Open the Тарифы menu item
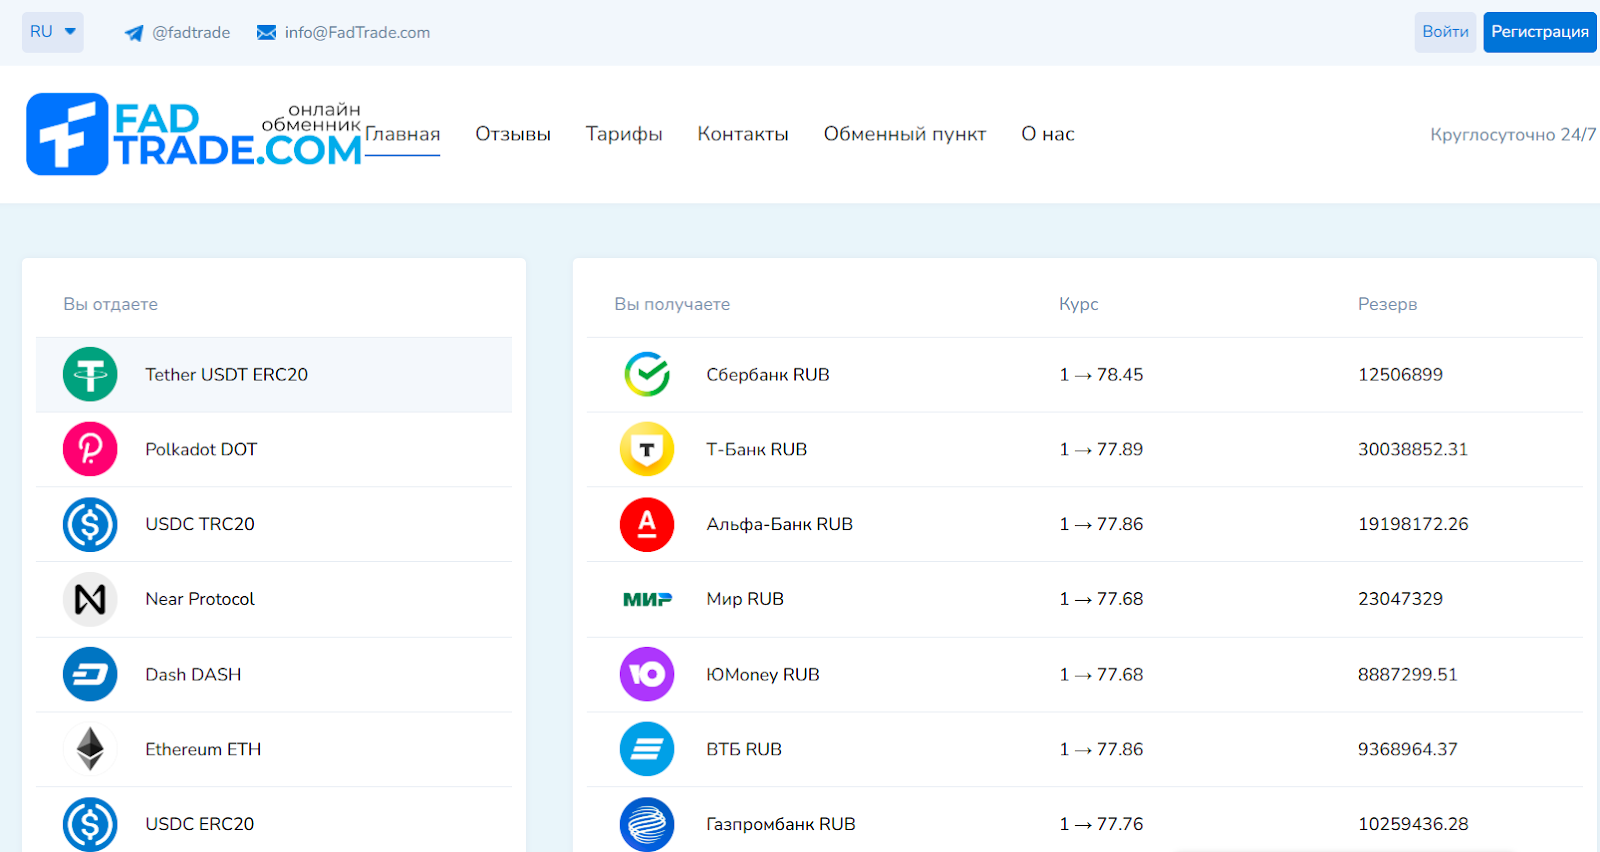 pos(624,134)
